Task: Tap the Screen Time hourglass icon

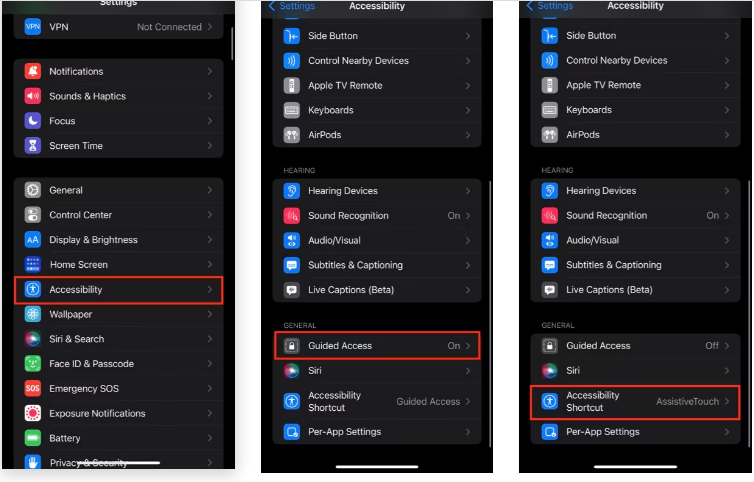Action: click(x=33, y=145)
